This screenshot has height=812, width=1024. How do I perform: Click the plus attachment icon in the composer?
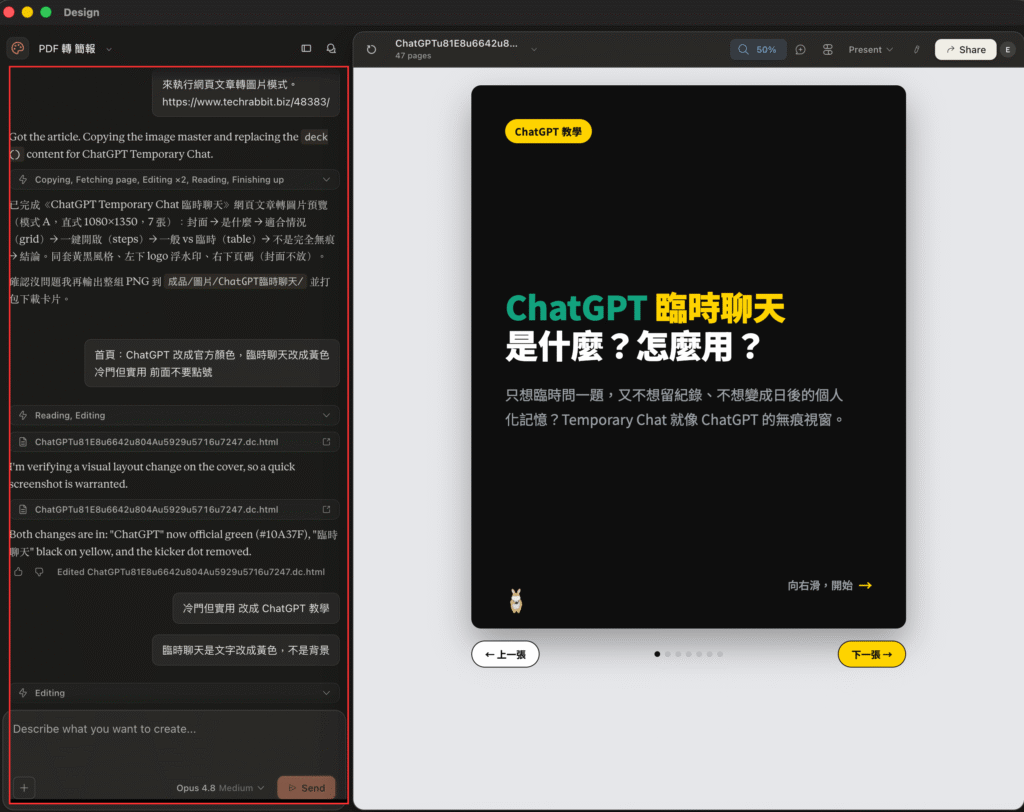point(24,788)
